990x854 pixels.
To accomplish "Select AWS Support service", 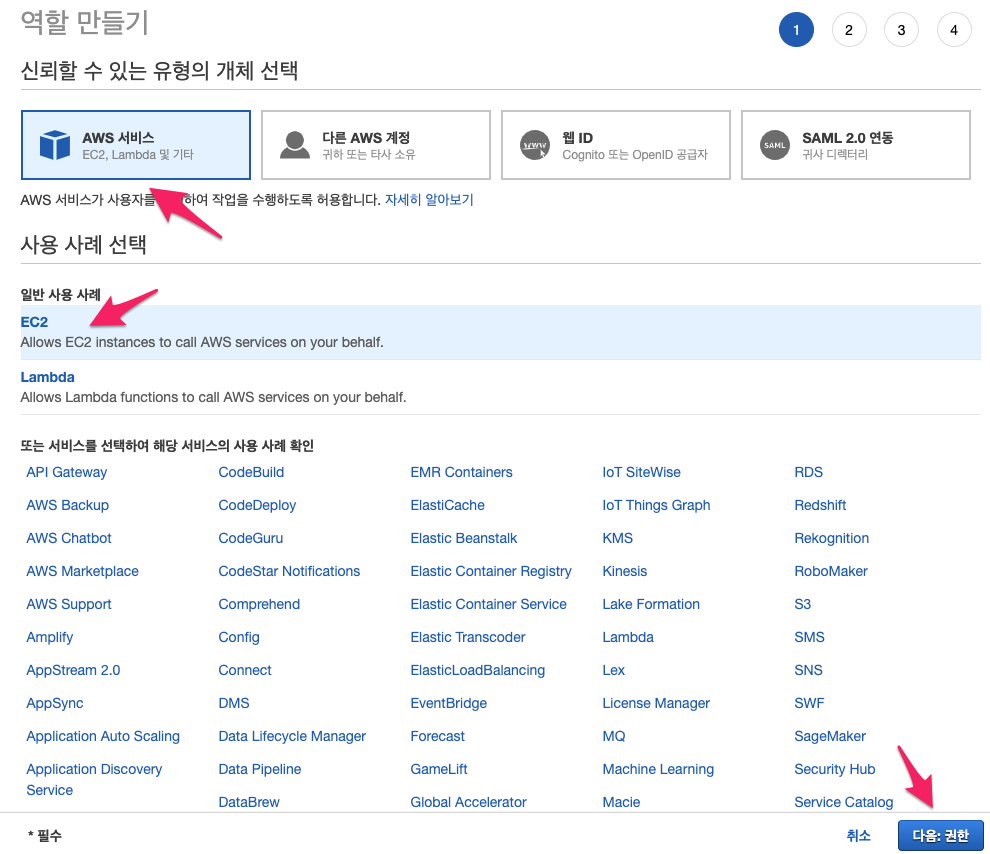I will [69, 604].
